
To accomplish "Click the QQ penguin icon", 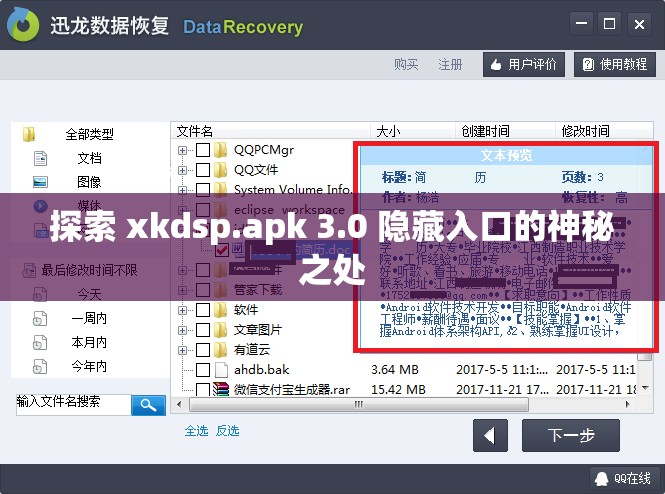I will (x=601, y=479).
